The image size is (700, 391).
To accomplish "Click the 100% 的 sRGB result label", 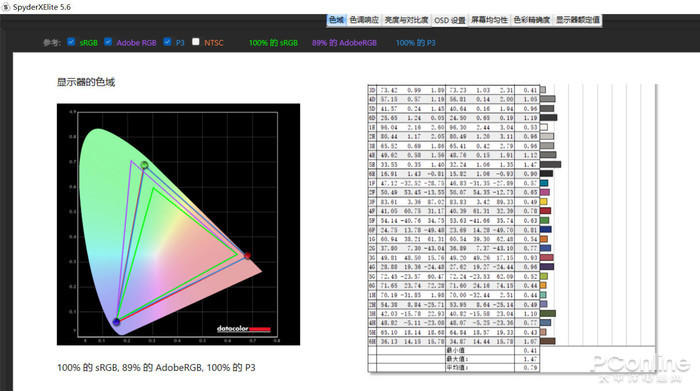I will (x=273, y=43).
